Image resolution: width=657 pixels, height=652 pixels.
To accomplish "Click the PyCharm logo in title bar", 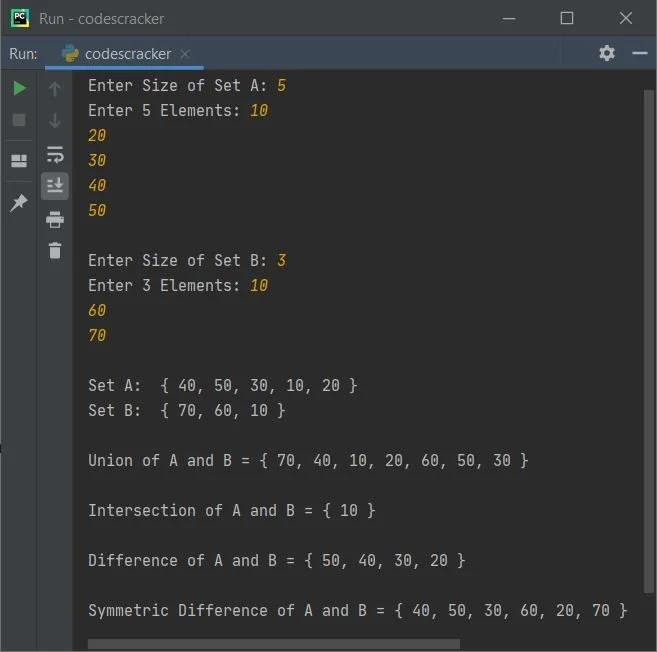I will 20,18.
